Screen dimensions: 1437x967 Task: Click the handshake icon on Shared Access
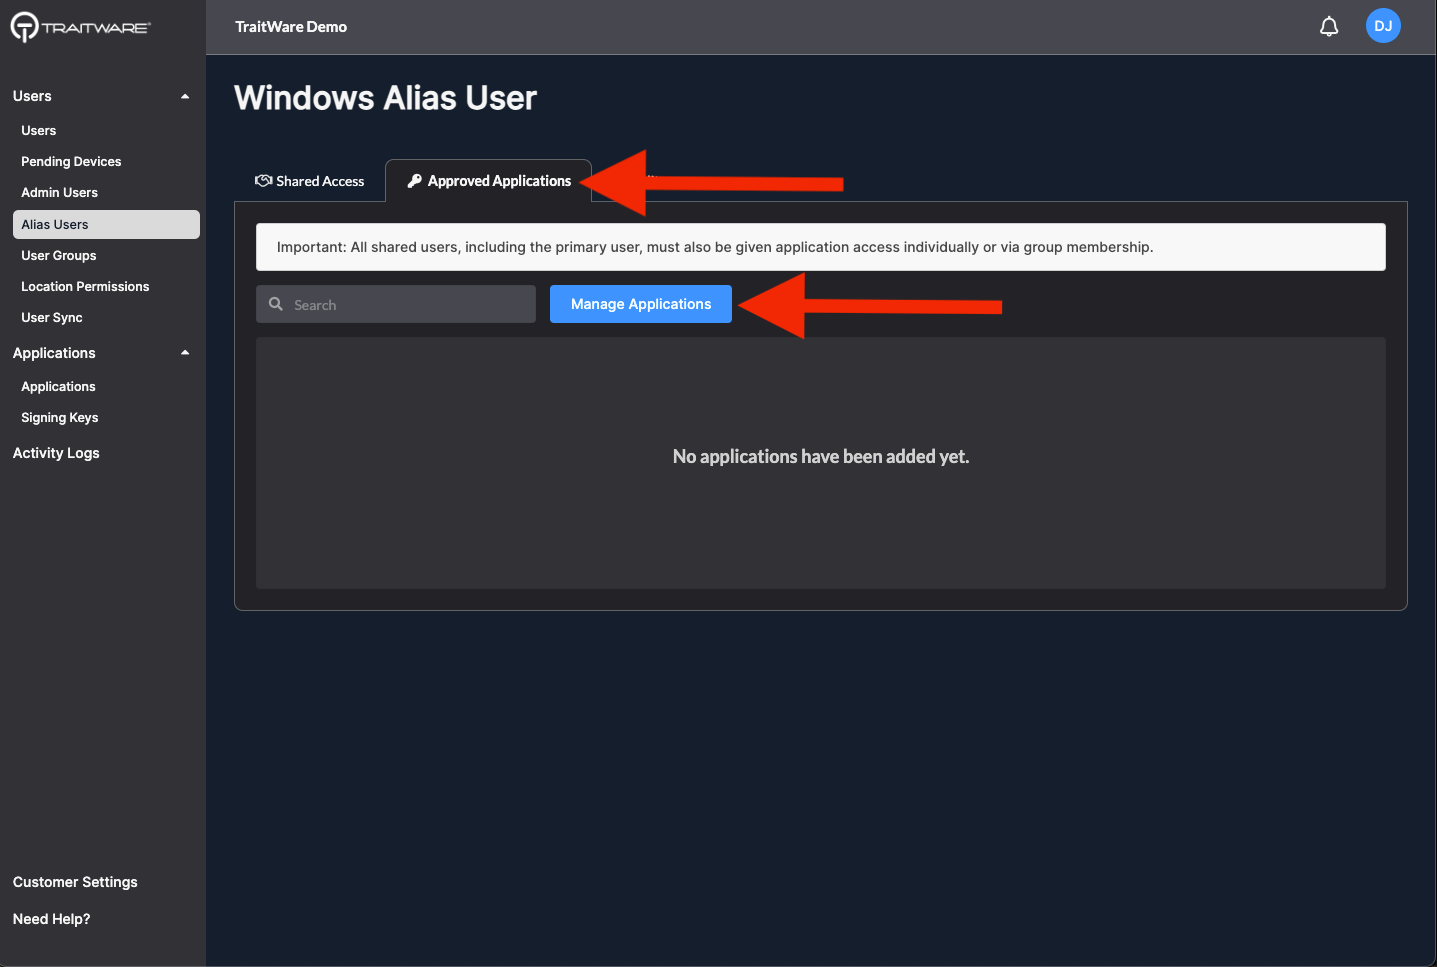(264, 181)
